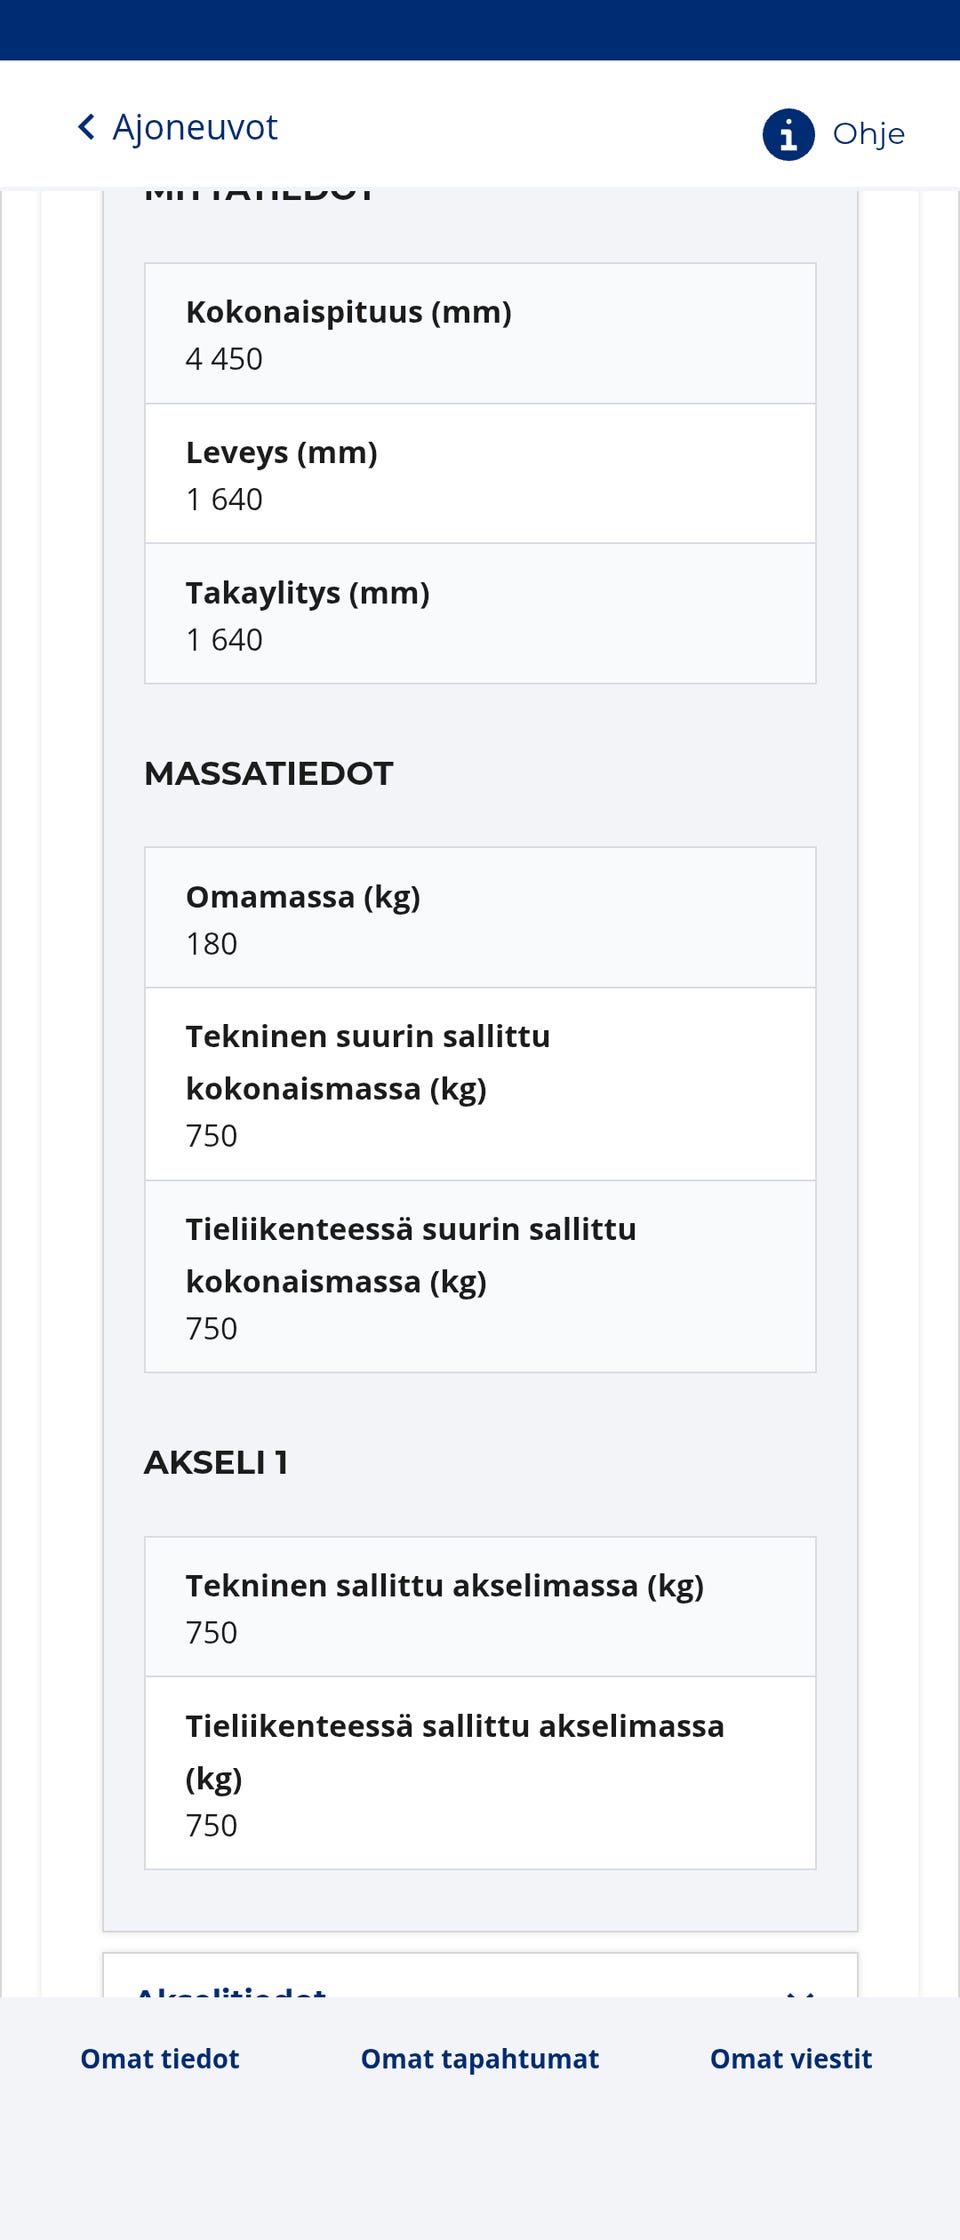Open the Ohje help section
Screen dimensions: 960x2240
point(868,133)
